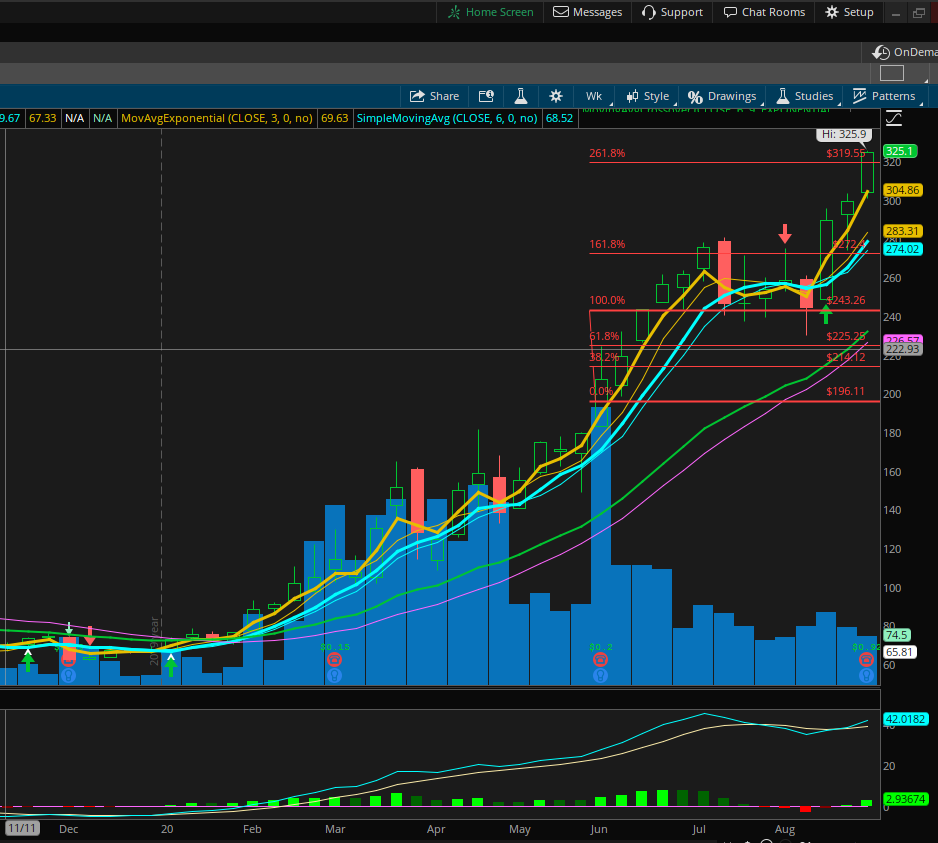
Task: Click the 74.5 volume axis bubble
Action: point(897,635)
